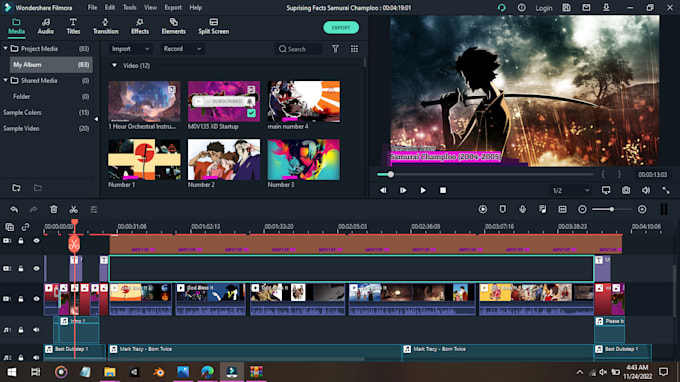The image size is (680, 382).
Task: Open the Import dropdown
Action: click(x=130, y=49)
